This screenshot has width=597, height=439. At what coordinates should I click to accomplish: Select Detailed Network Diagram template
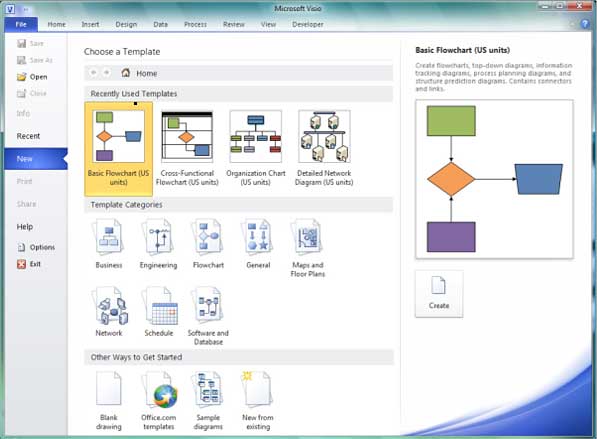click(324, 149)
